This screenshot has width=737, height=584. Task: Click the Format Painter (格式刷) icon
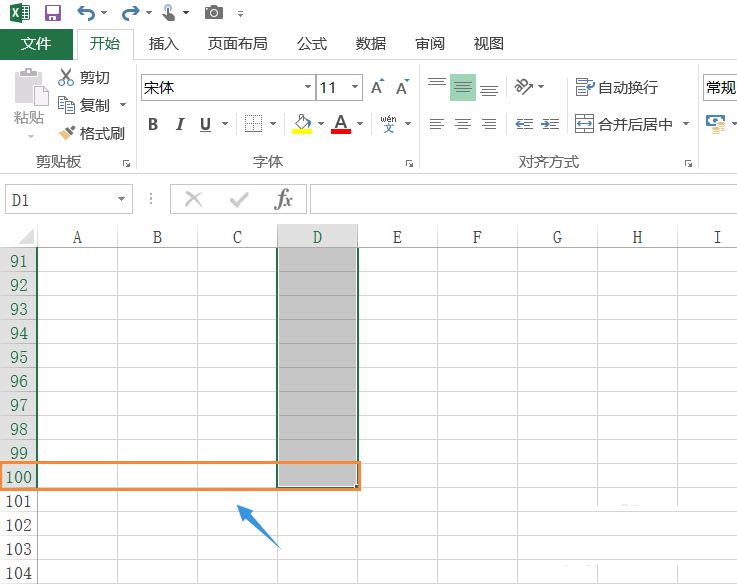(x=68, y=133)
